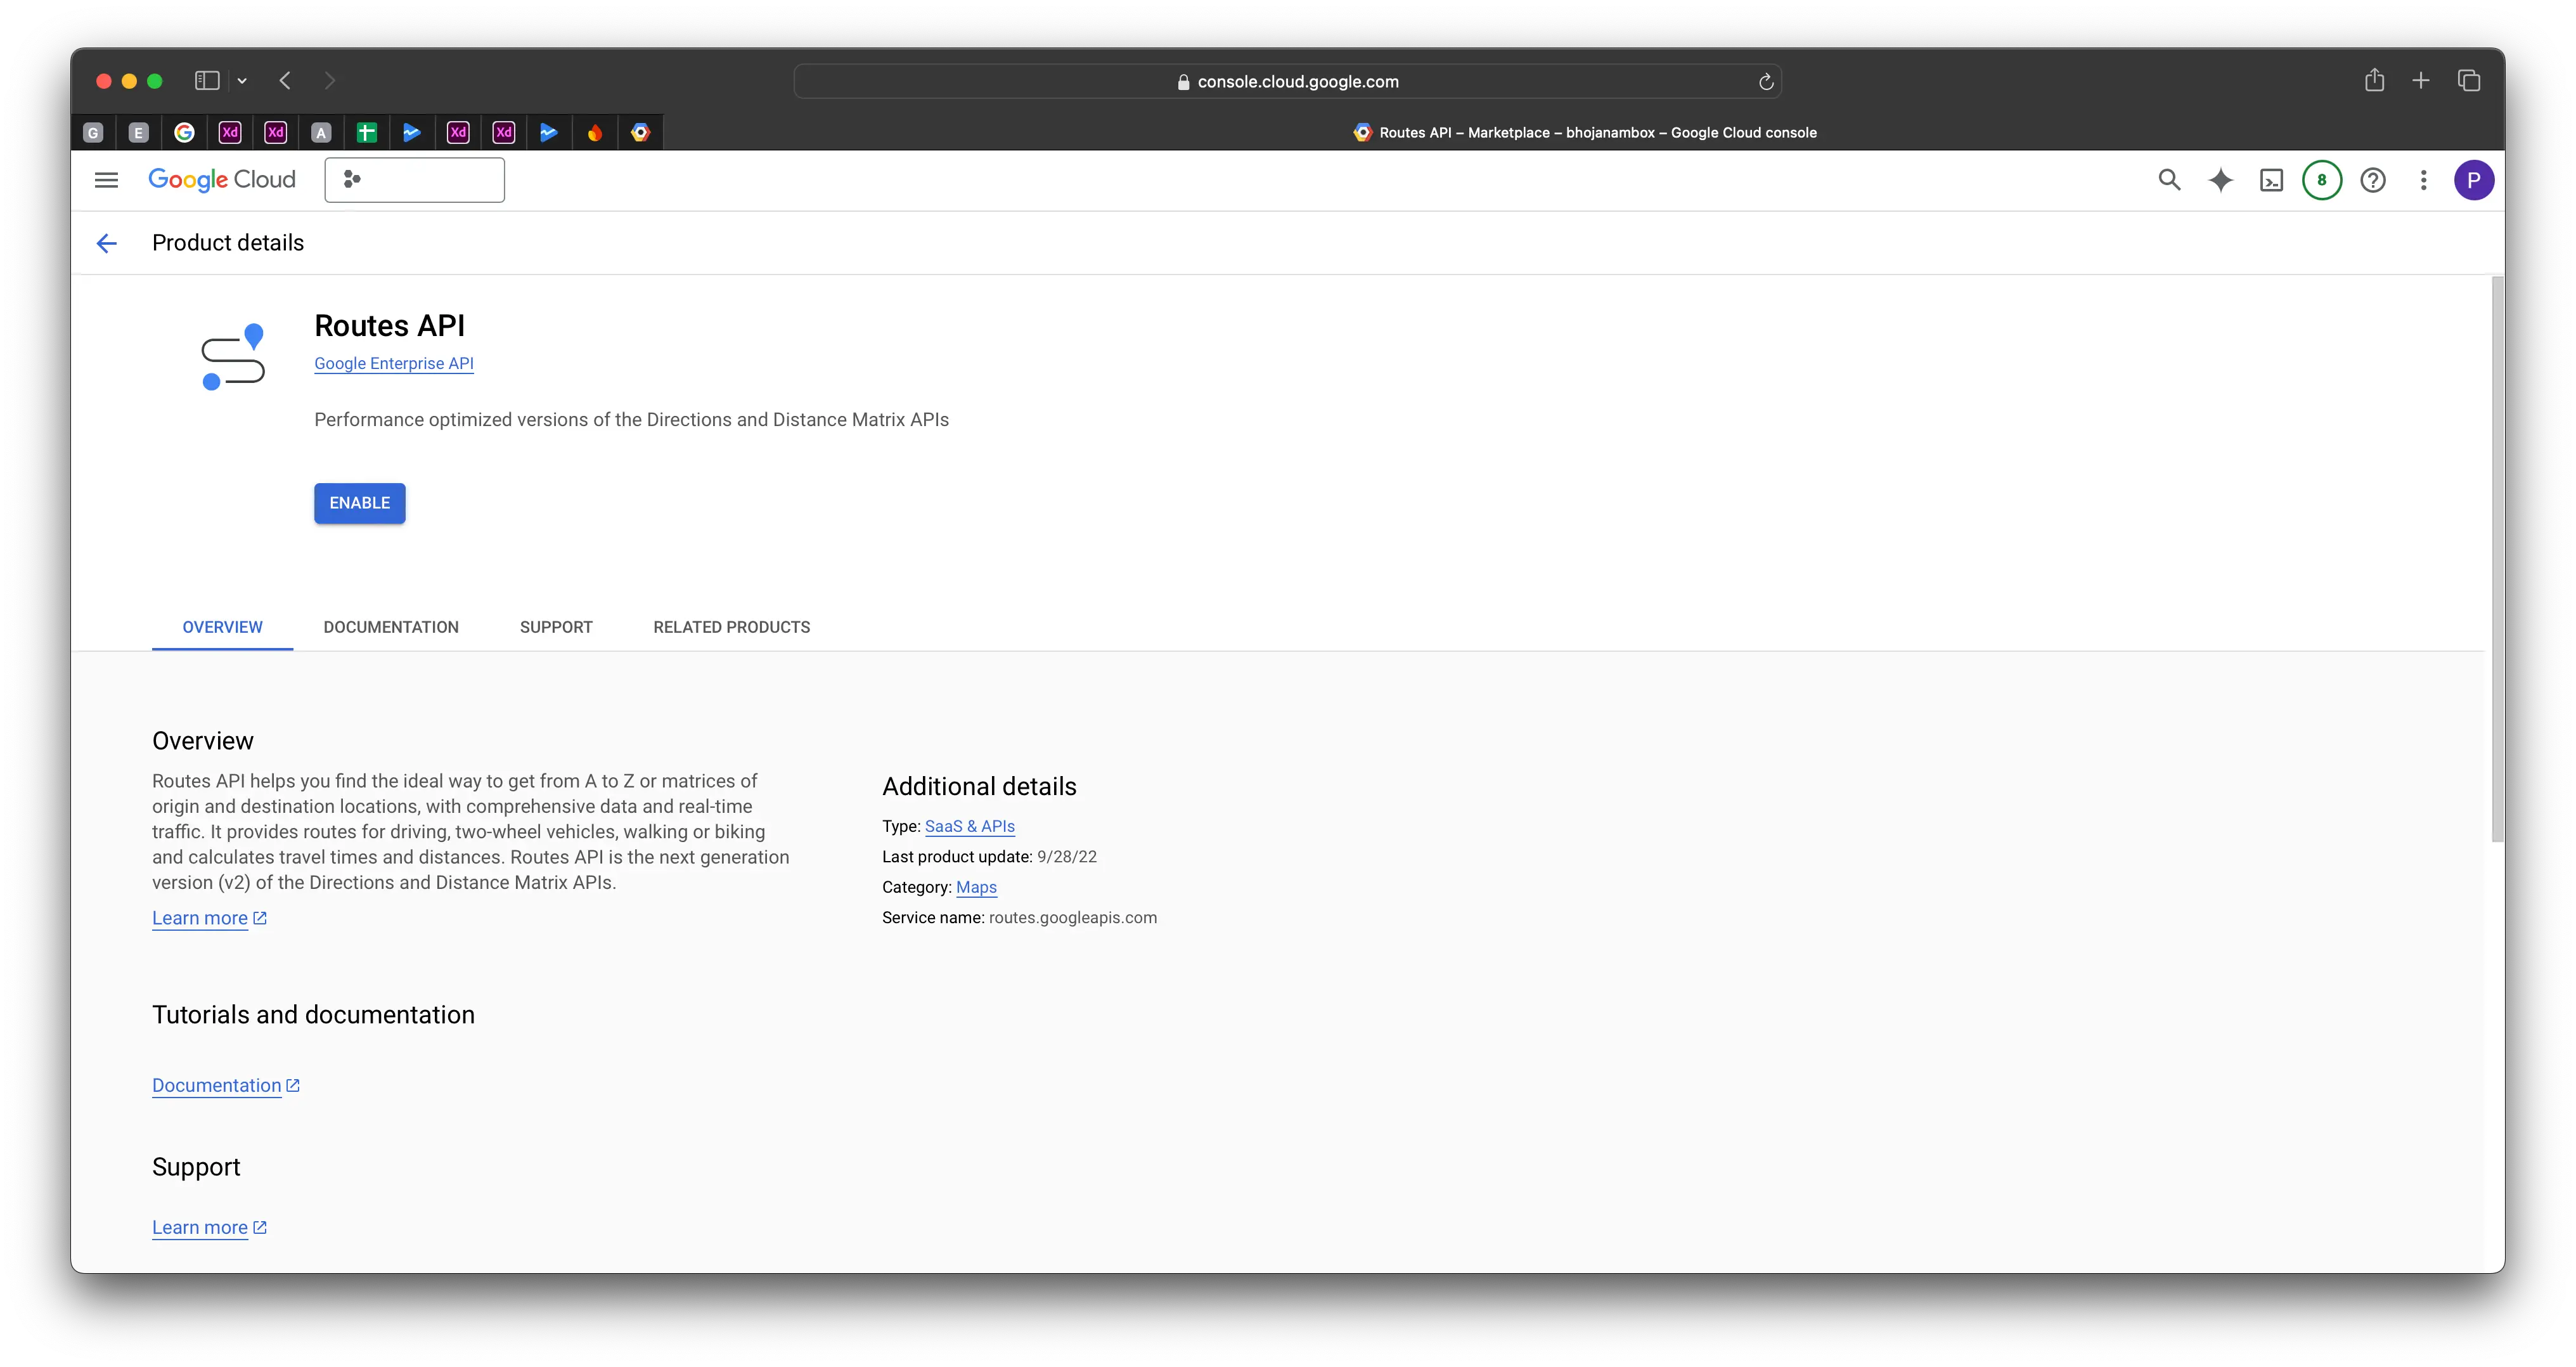The width and height of the screenshot is (2576, 1367).
Task: Open a new Safari tab
Action: point(2421,81)
